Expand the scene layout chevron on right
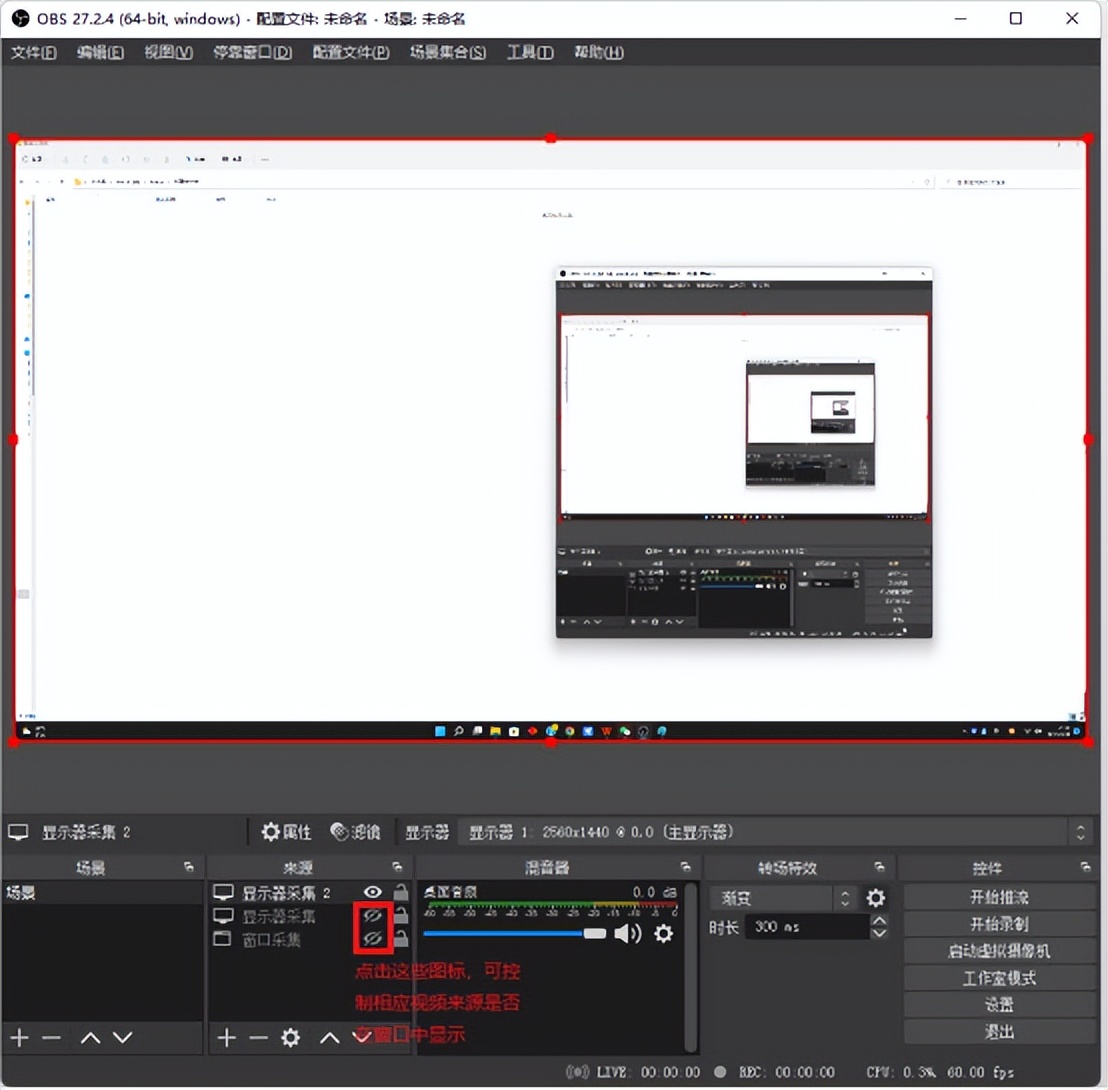 1082,831
